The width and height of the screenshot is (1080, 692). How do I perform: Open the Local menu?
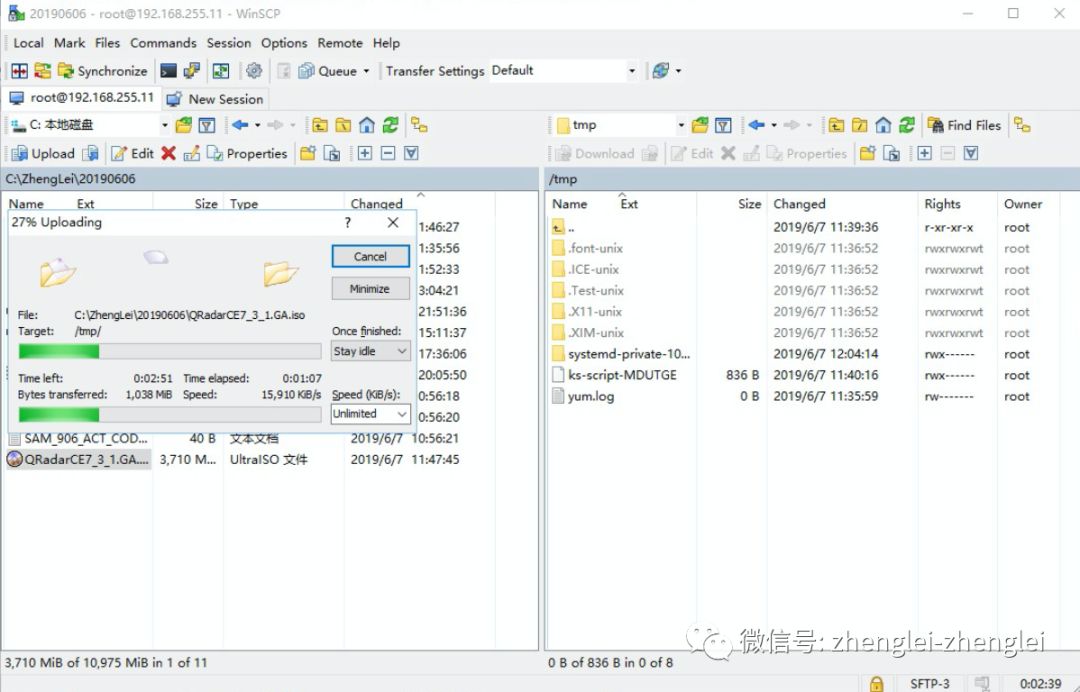28,43
